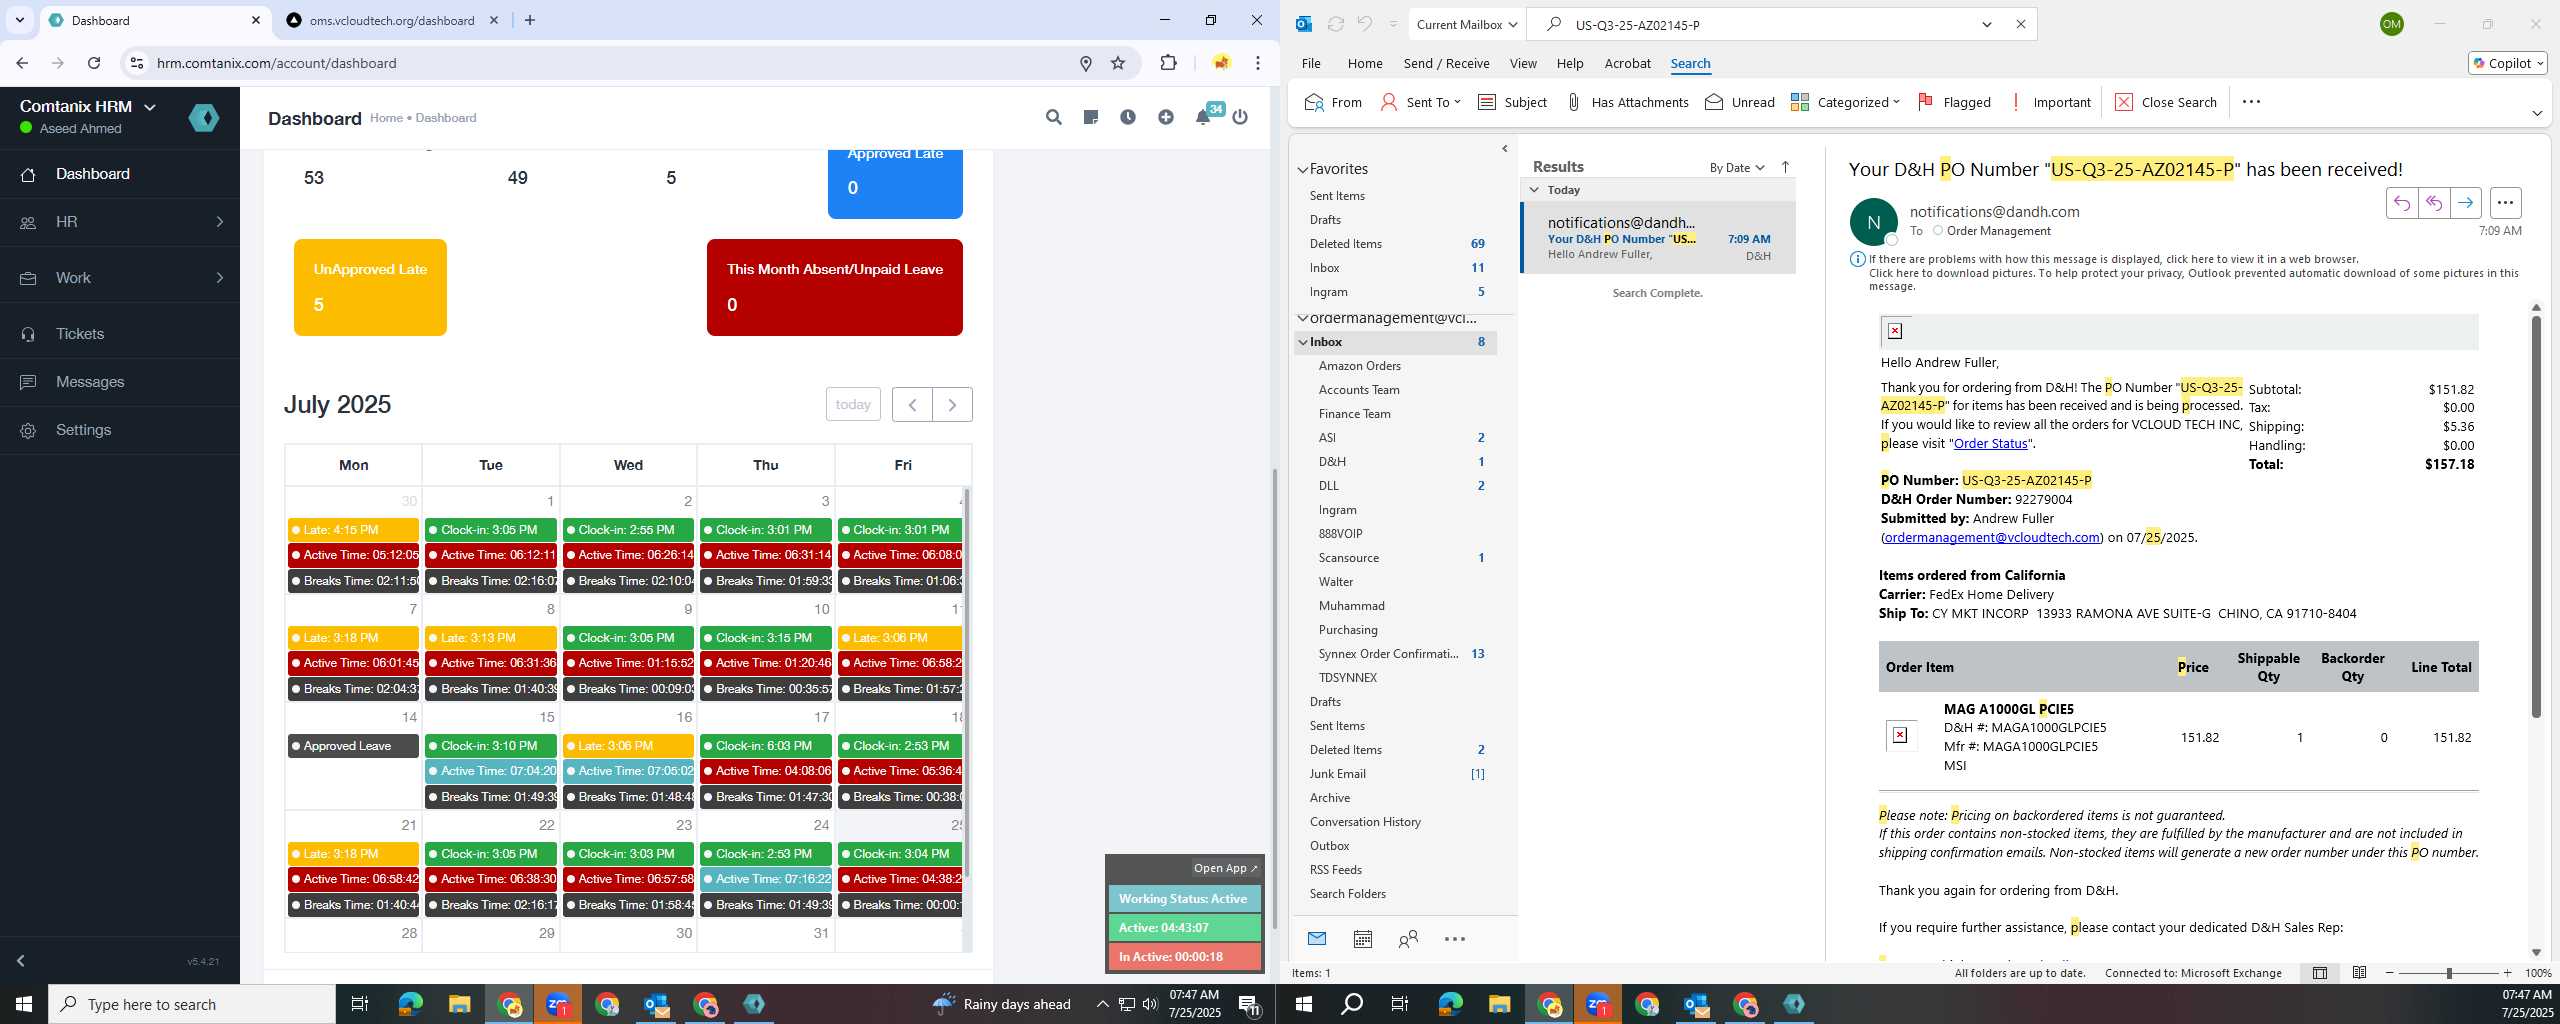Open Comtanix HRM workspace dropdown
This screenshot has height=1024, width=2560.
coord(88,107)
